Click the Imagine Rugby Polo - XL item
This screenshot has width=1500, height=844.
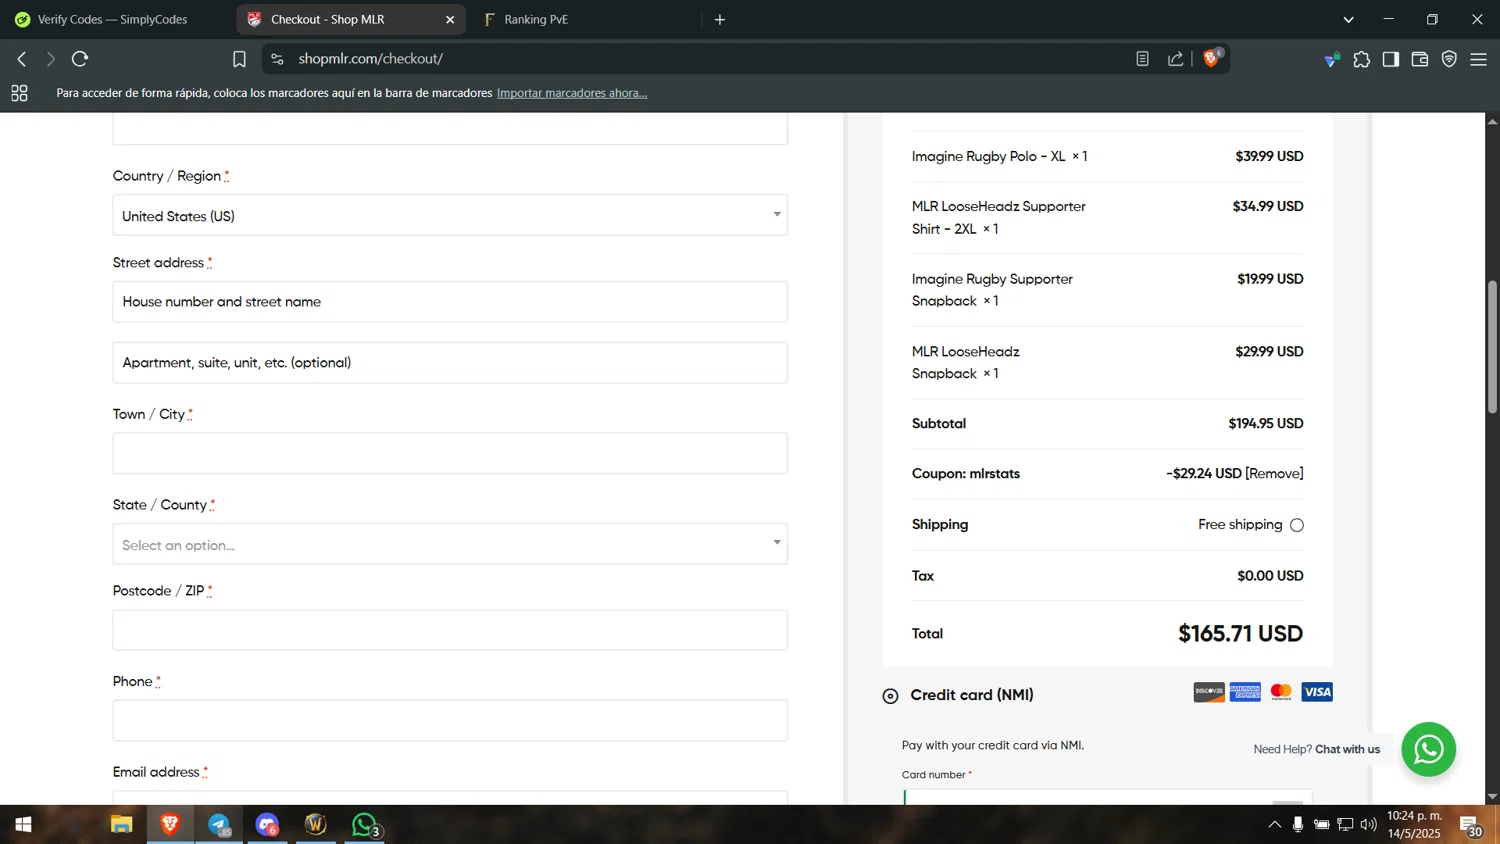coord(999,156)
